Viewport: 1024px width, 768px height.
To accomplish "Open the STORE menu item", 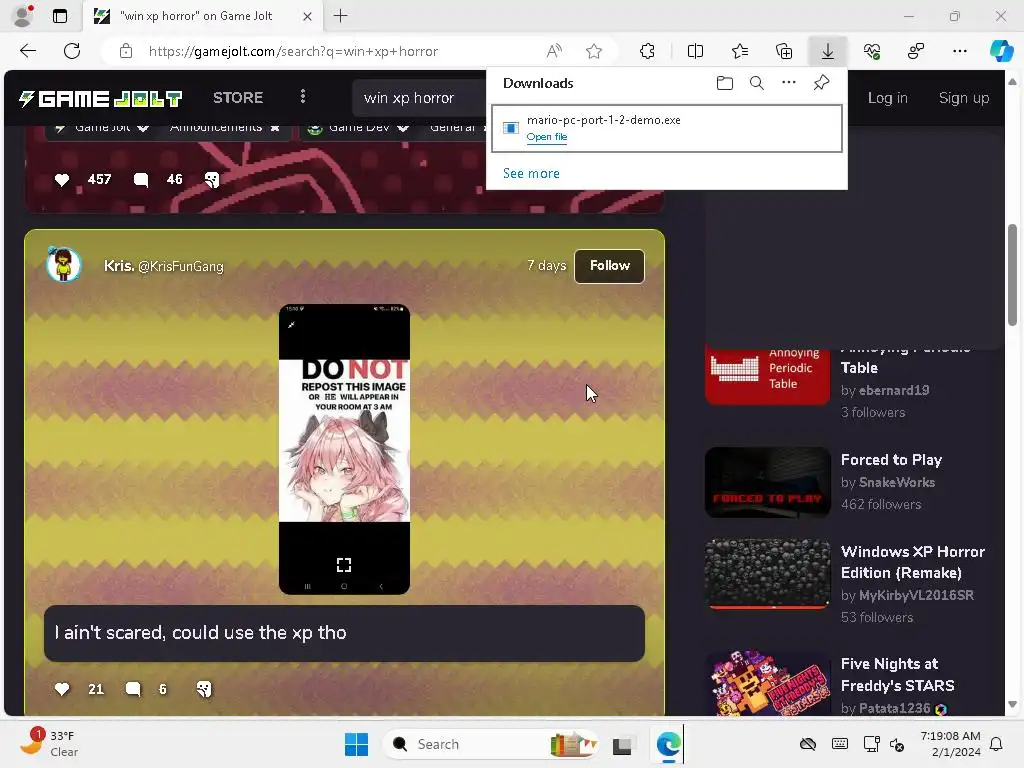I will tap(238, 98).
